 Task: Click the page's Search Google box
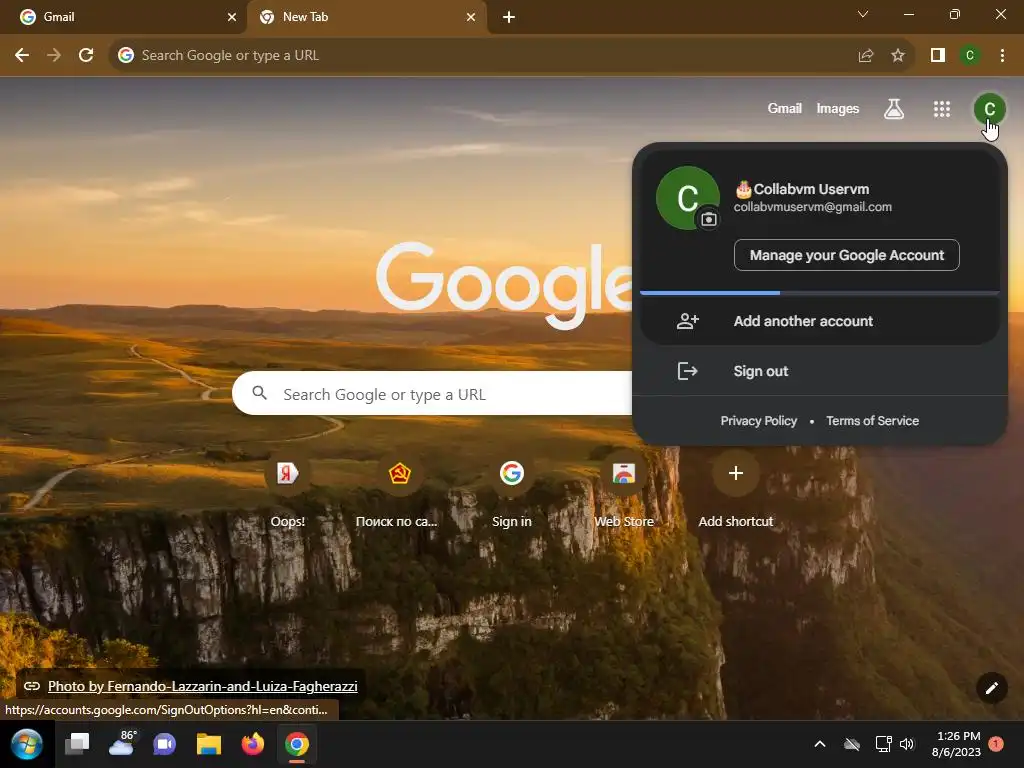pyautogui.click(x=432, y=394)
